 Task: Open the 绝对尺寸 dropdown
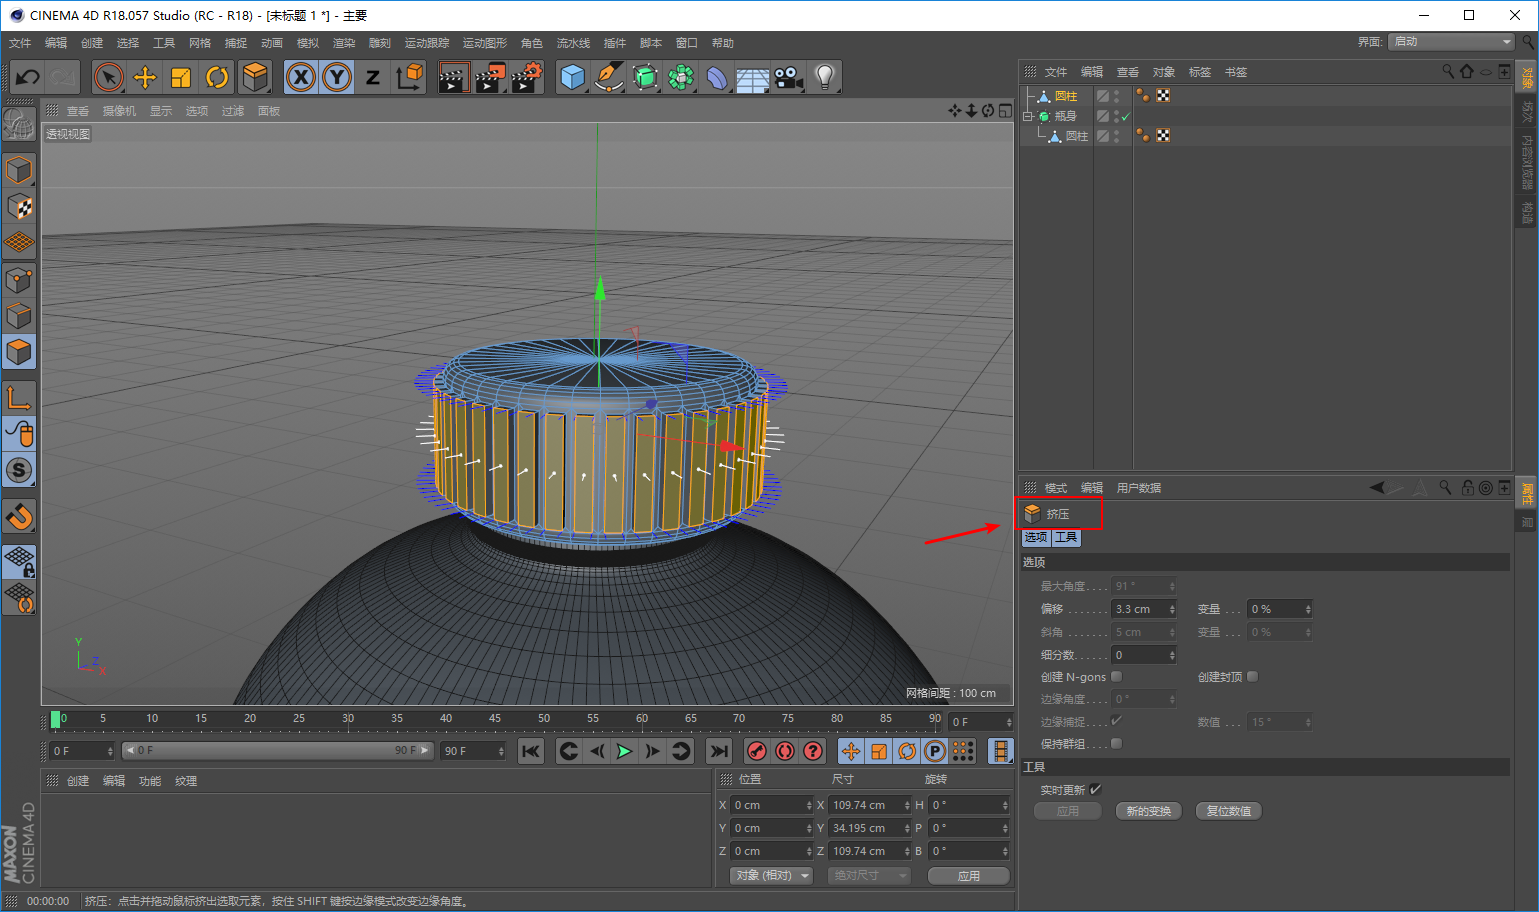(x=869, y=875)
